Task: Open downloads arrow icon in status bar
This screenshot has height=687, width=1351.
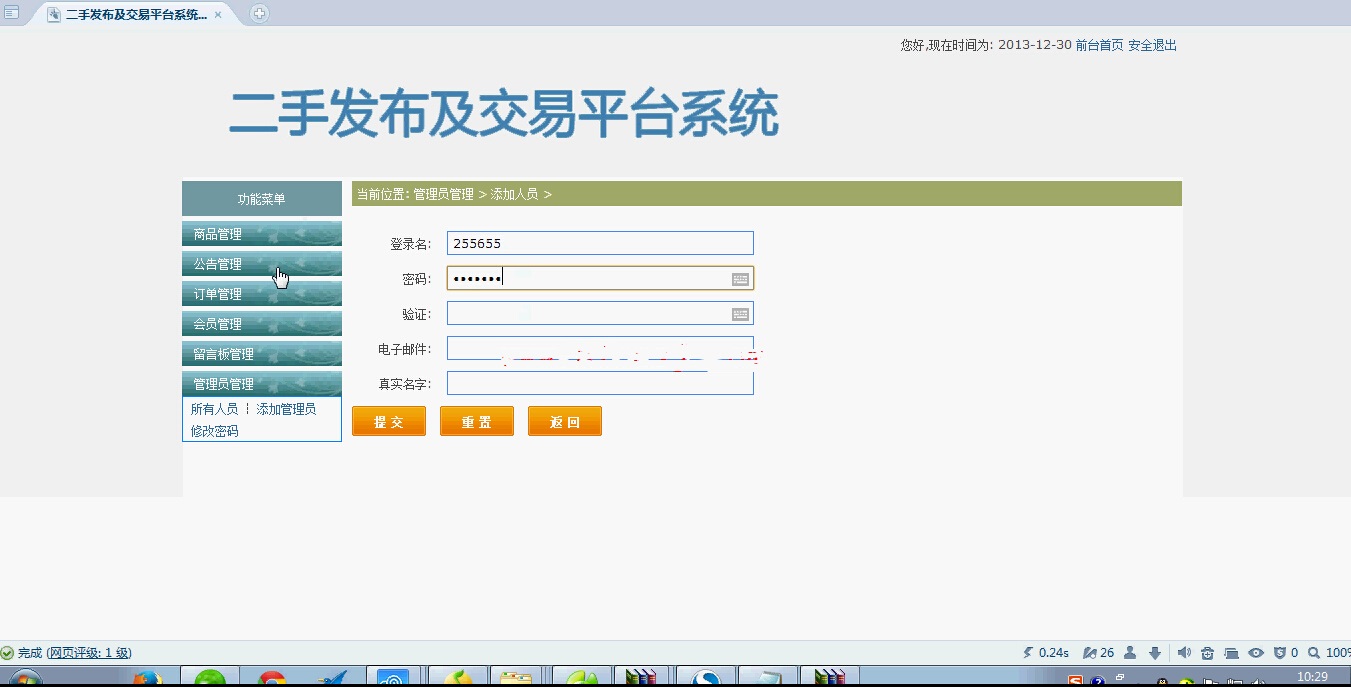Action: click(1155, 653)
